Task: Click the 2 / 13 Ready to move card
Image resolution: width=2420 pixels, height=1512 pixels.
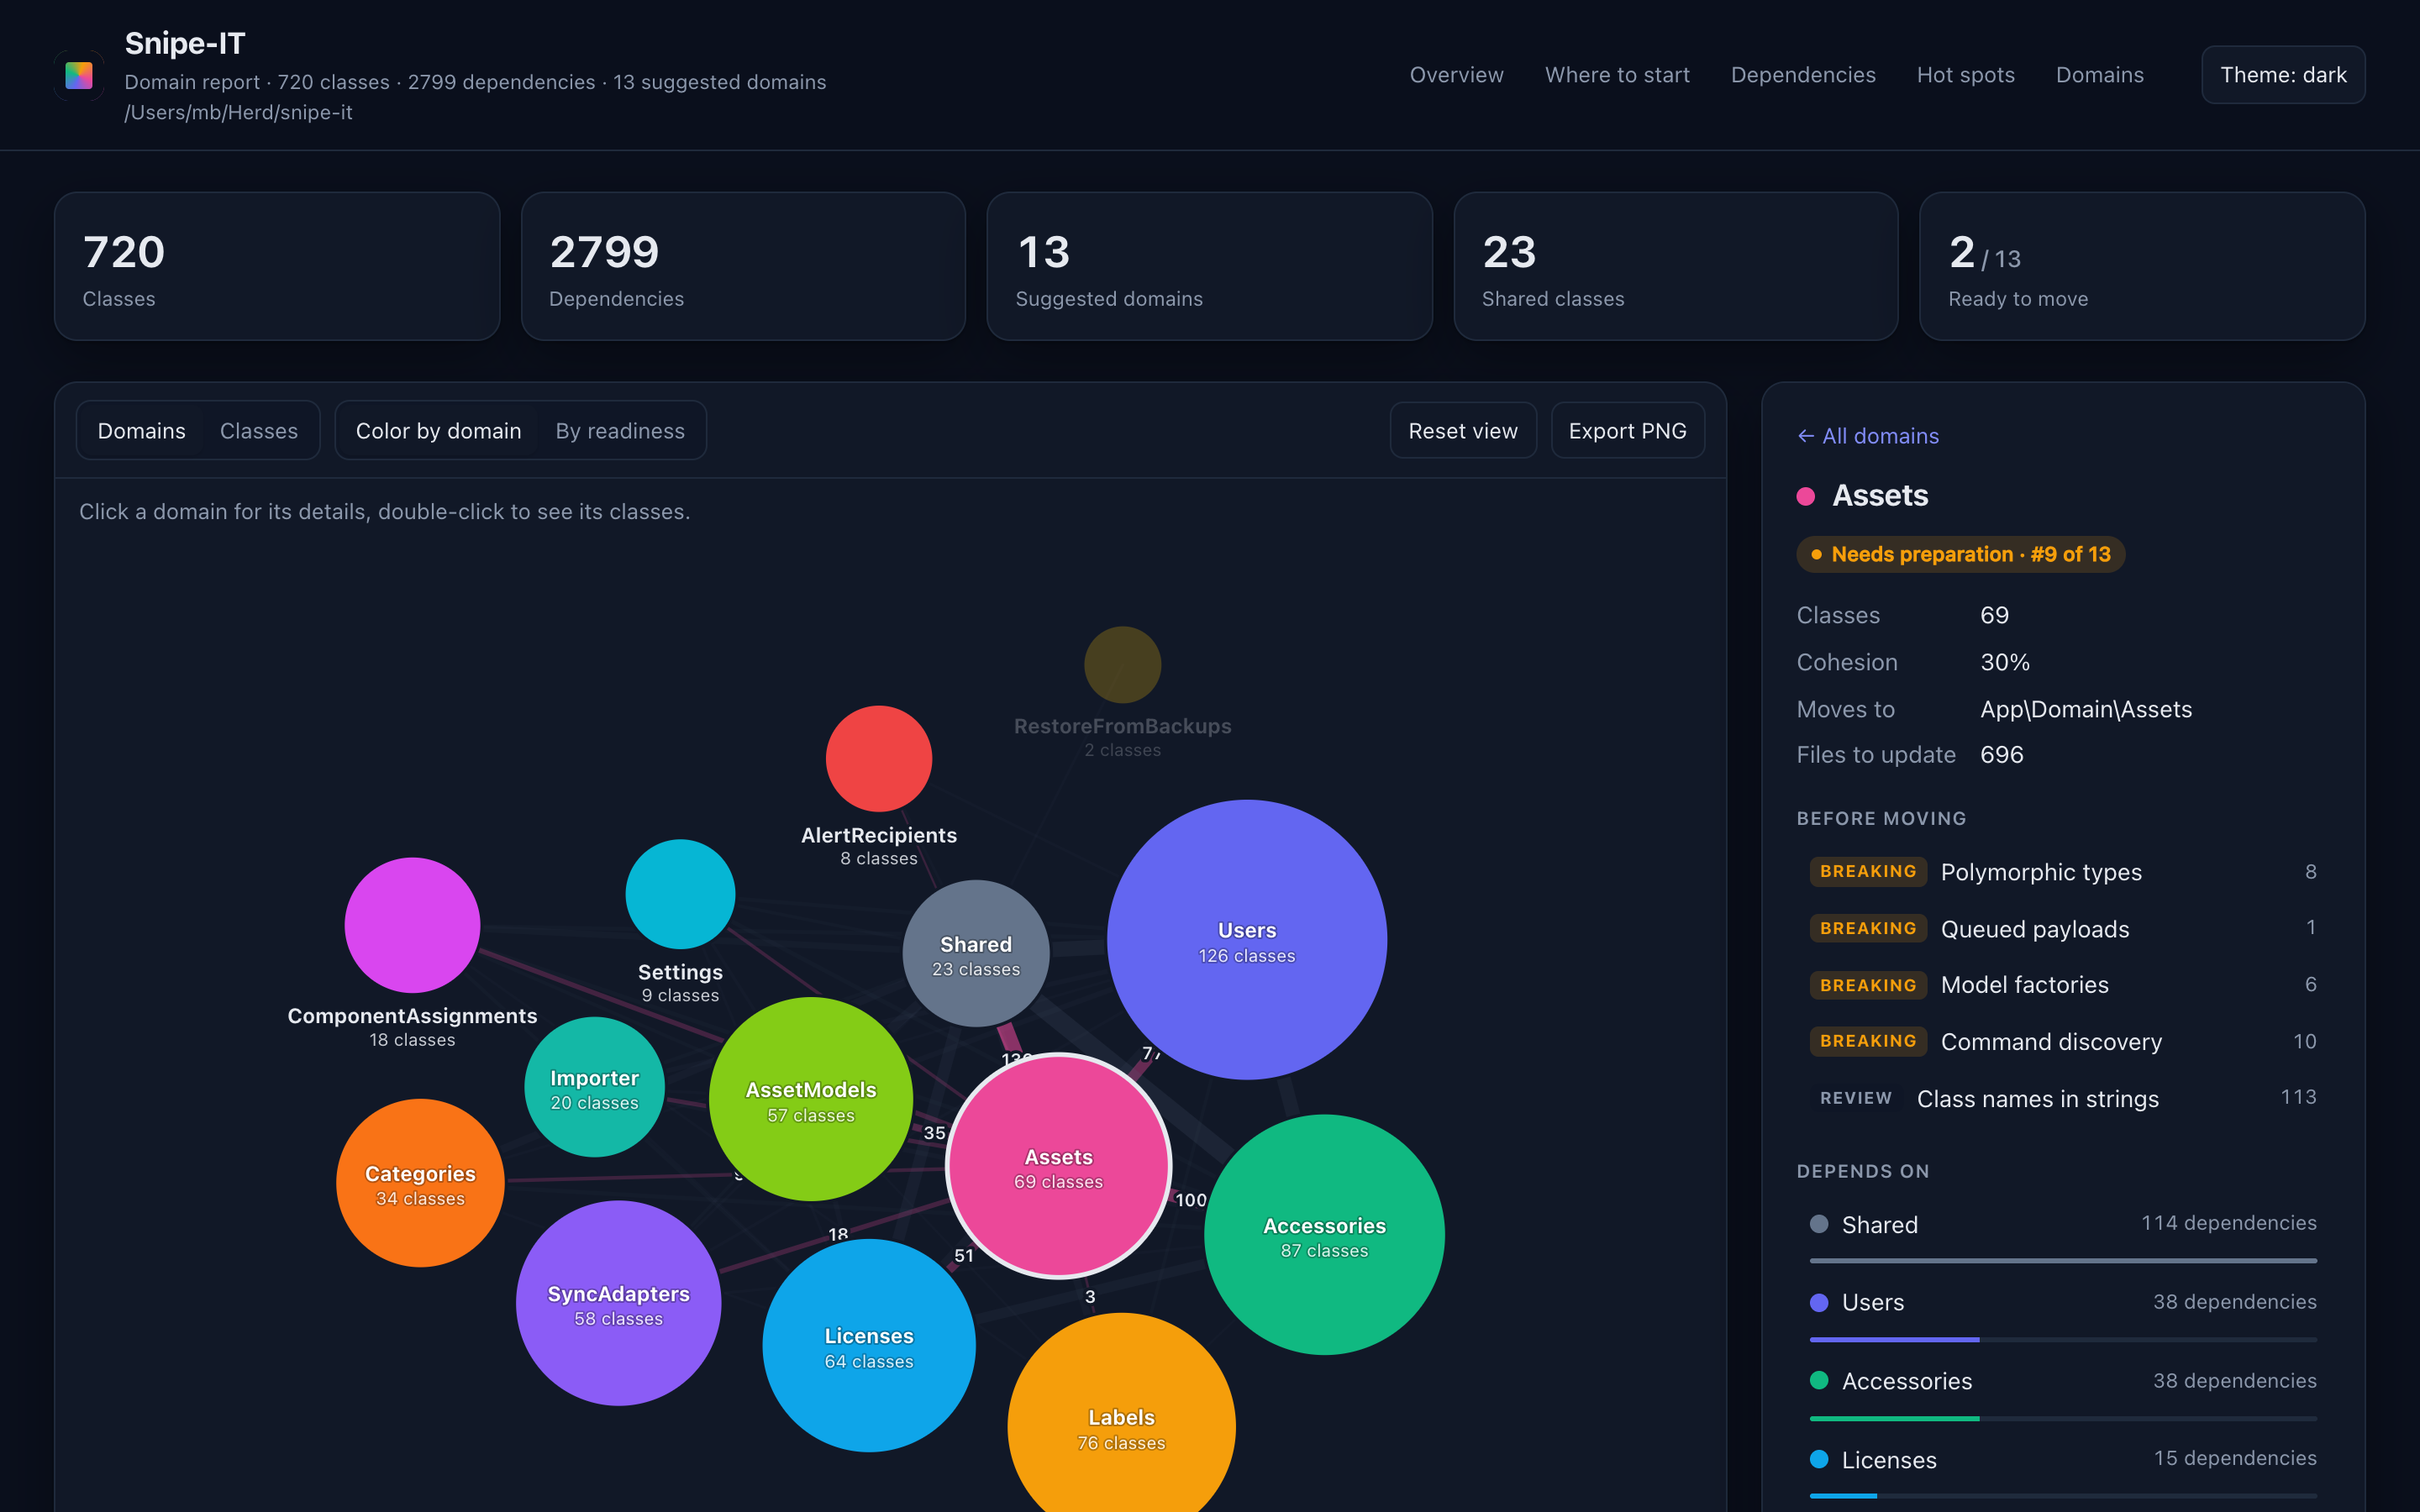Action: pyautogui.click(x=2141, y=266)
